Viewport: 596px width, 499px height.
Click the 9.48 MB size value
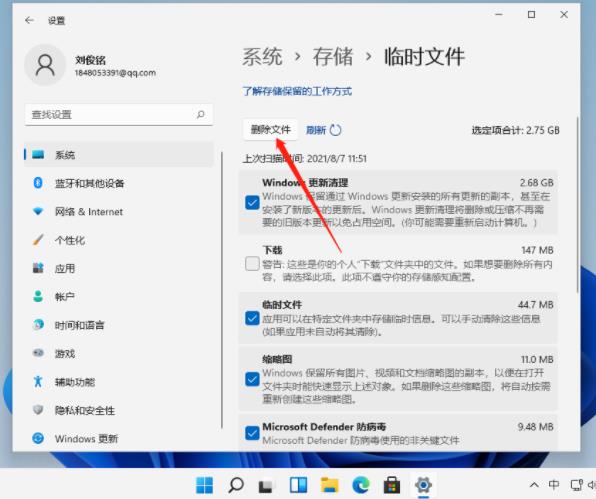click(x=536, y=427)
